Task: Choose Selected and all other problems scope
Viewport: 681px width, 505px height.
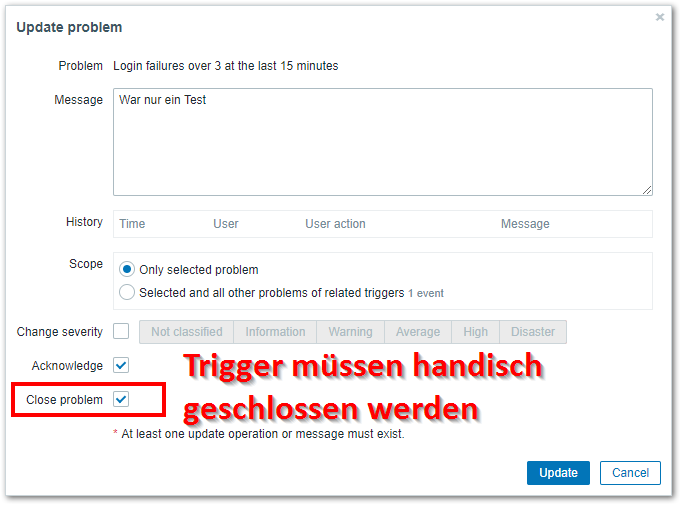Action: click(x=127, y=293)
